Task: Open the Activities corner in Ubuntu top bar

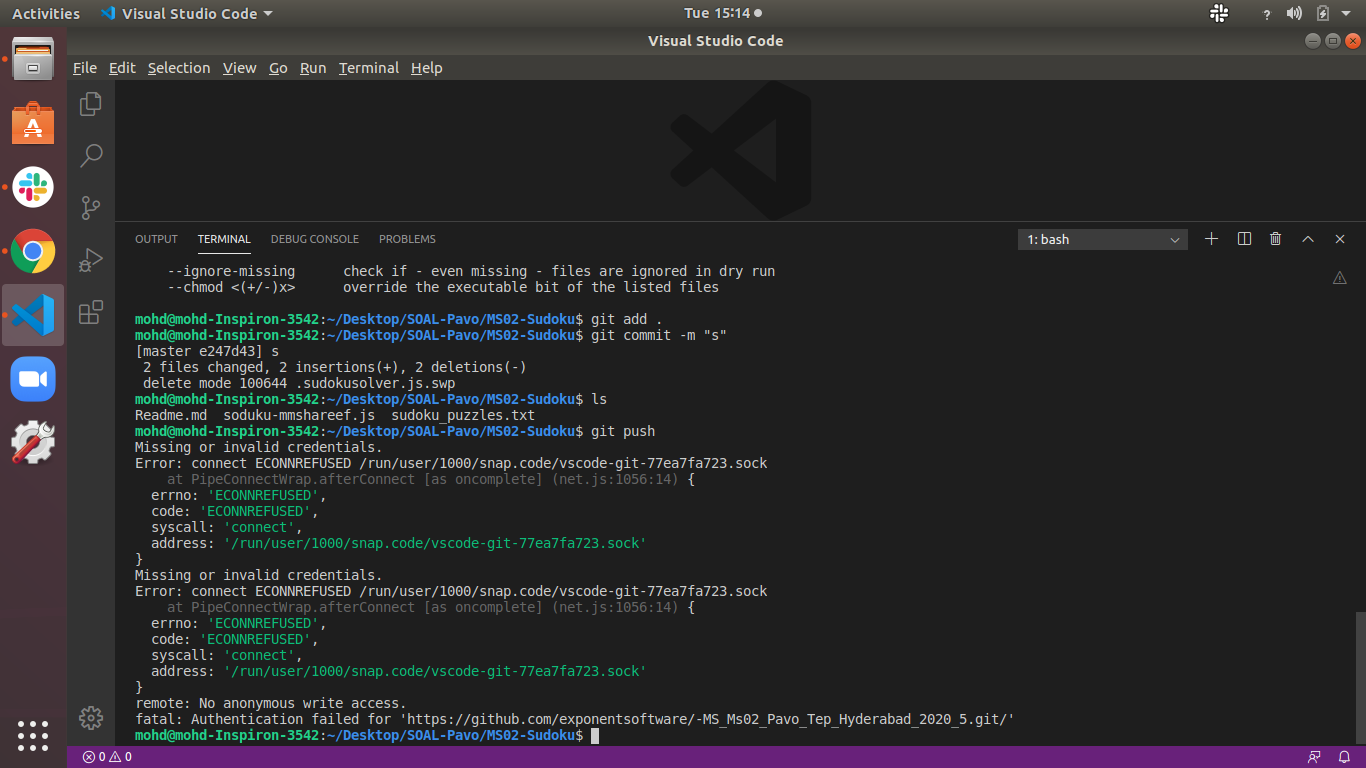Action: (x=45, y=13)
